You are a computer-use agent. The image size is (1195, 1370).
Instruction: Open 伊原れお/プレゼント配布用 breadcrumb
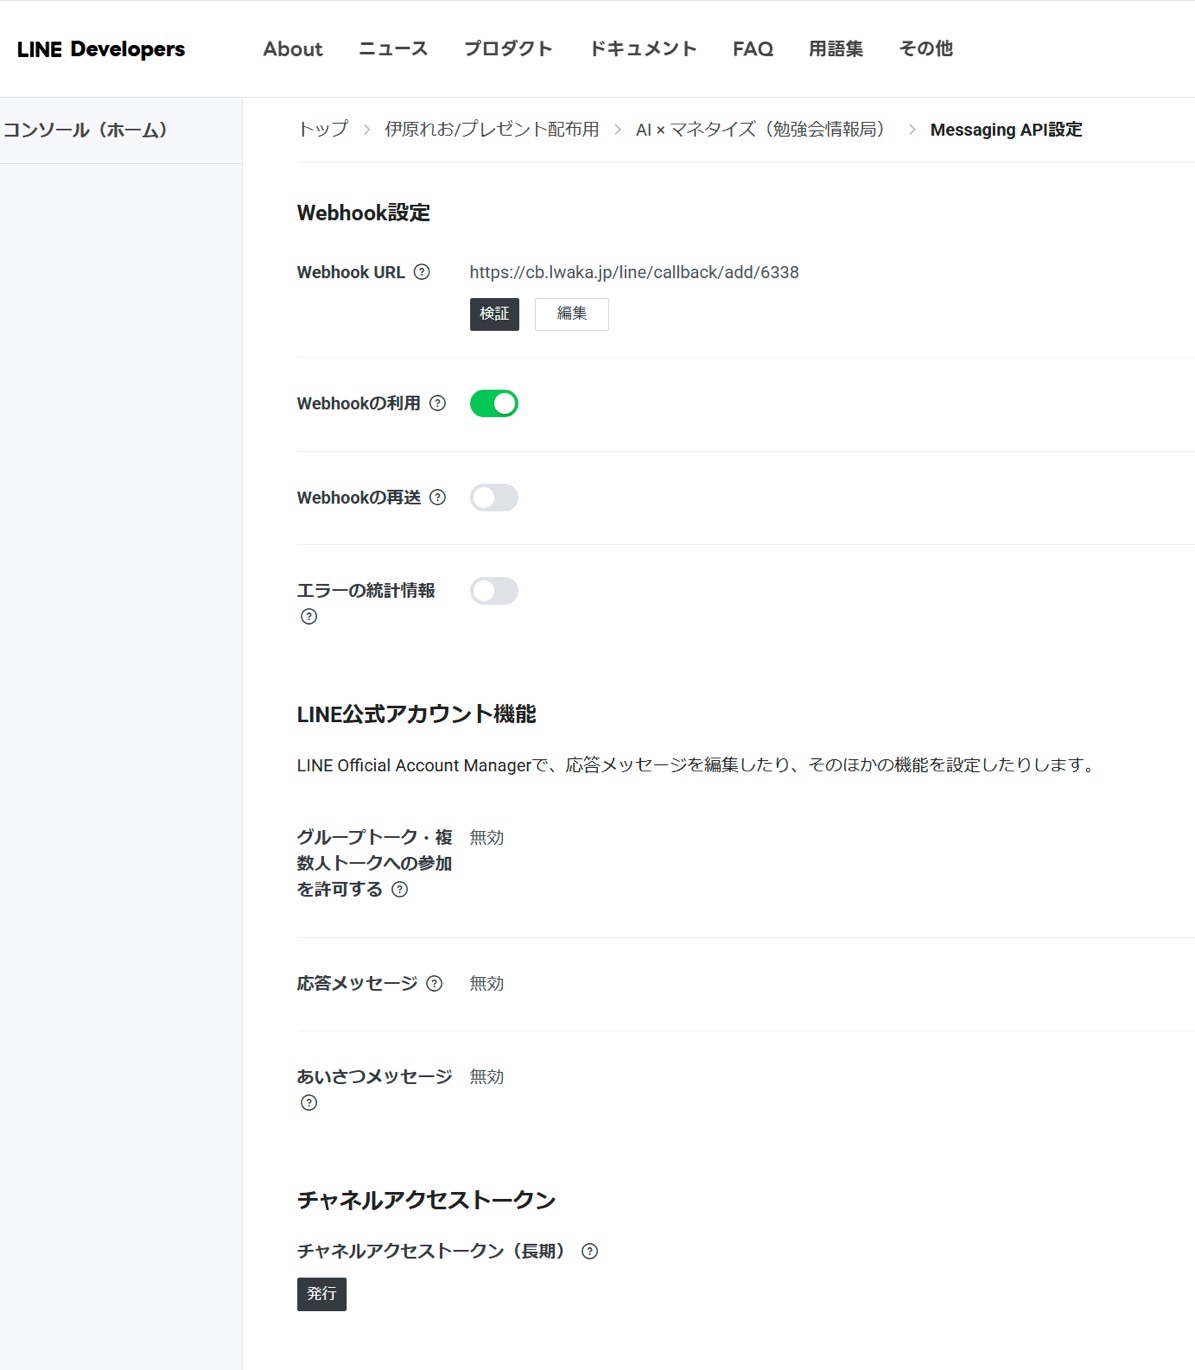492,129
